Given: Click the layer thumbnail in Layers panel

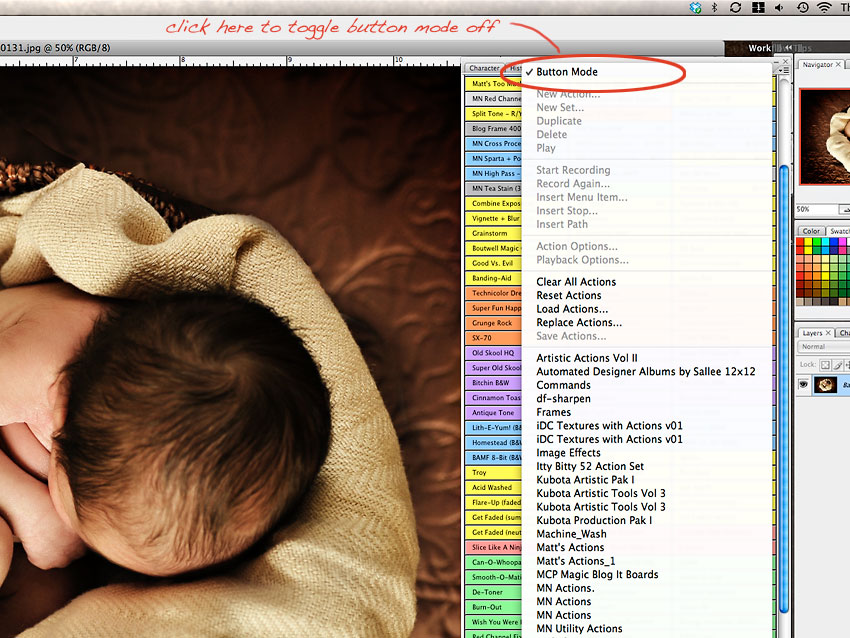Looking at the screenshot, I should pyautogui.click(x=826, y=385).
